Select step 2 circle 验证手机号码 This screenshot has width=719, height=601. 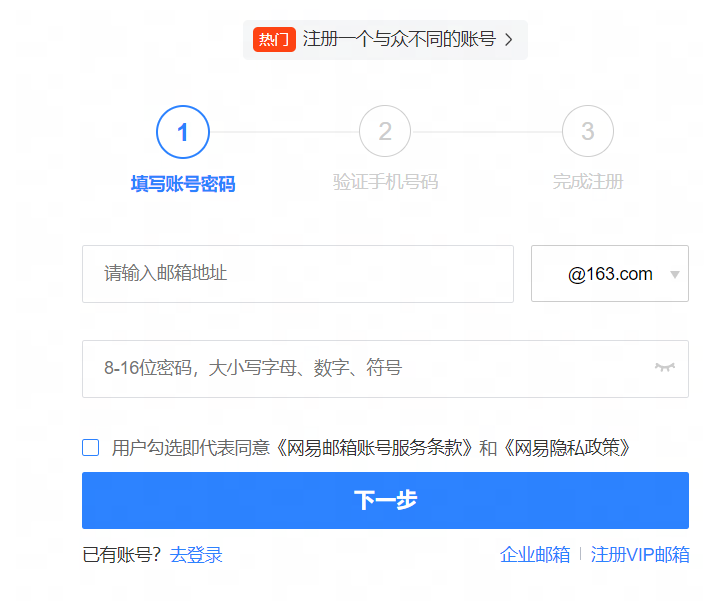(385, 131)
